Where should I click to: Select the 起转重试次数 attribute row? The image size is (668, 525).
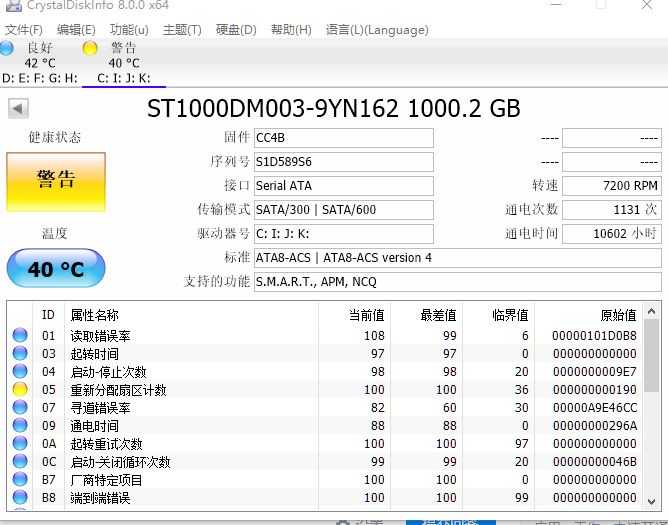325,444
